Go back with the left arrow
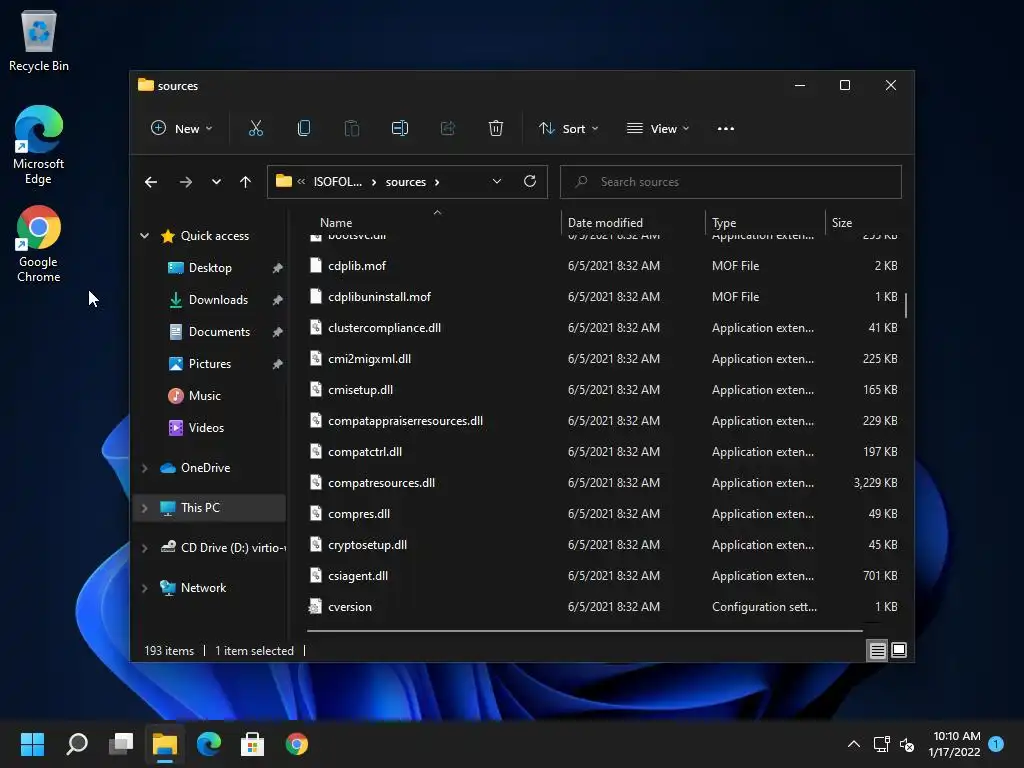The image size is (1024, 768). [151, 182]
